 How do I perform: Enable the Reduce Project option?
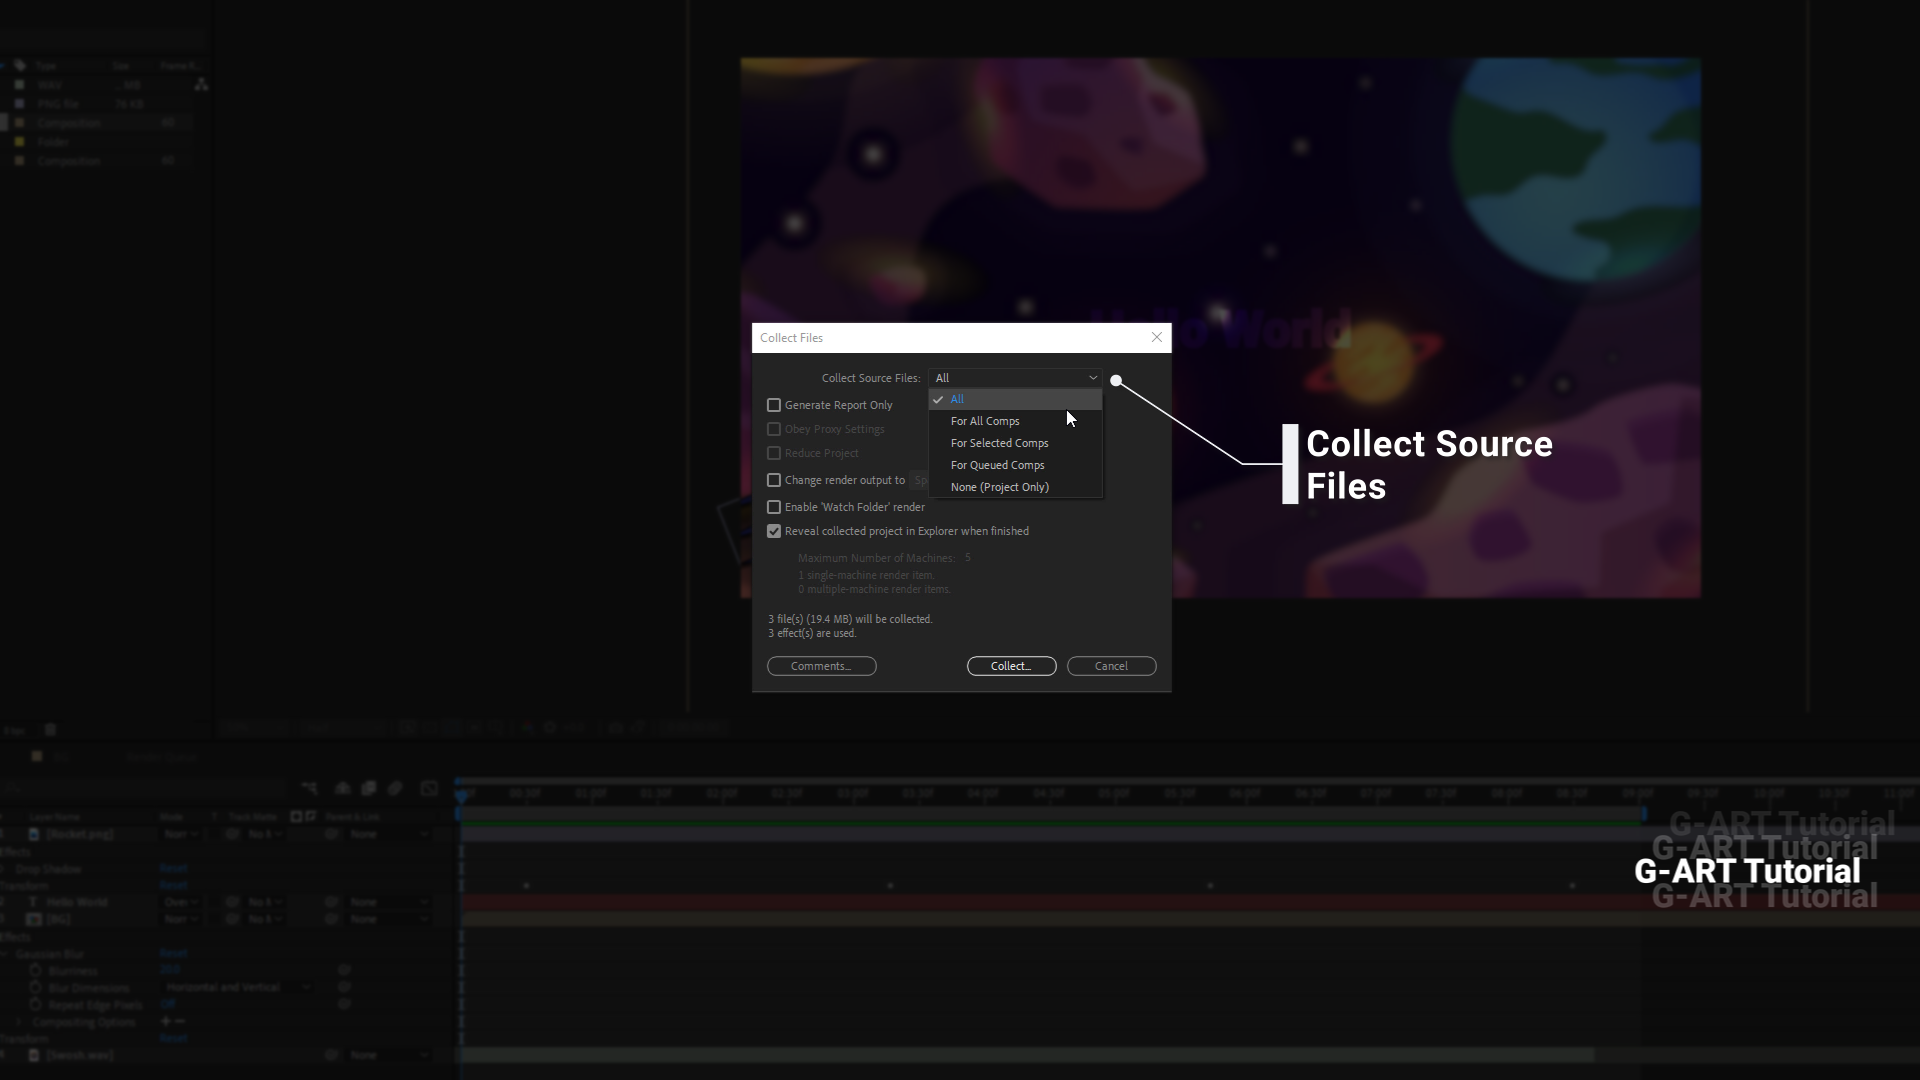coord(774,453)
